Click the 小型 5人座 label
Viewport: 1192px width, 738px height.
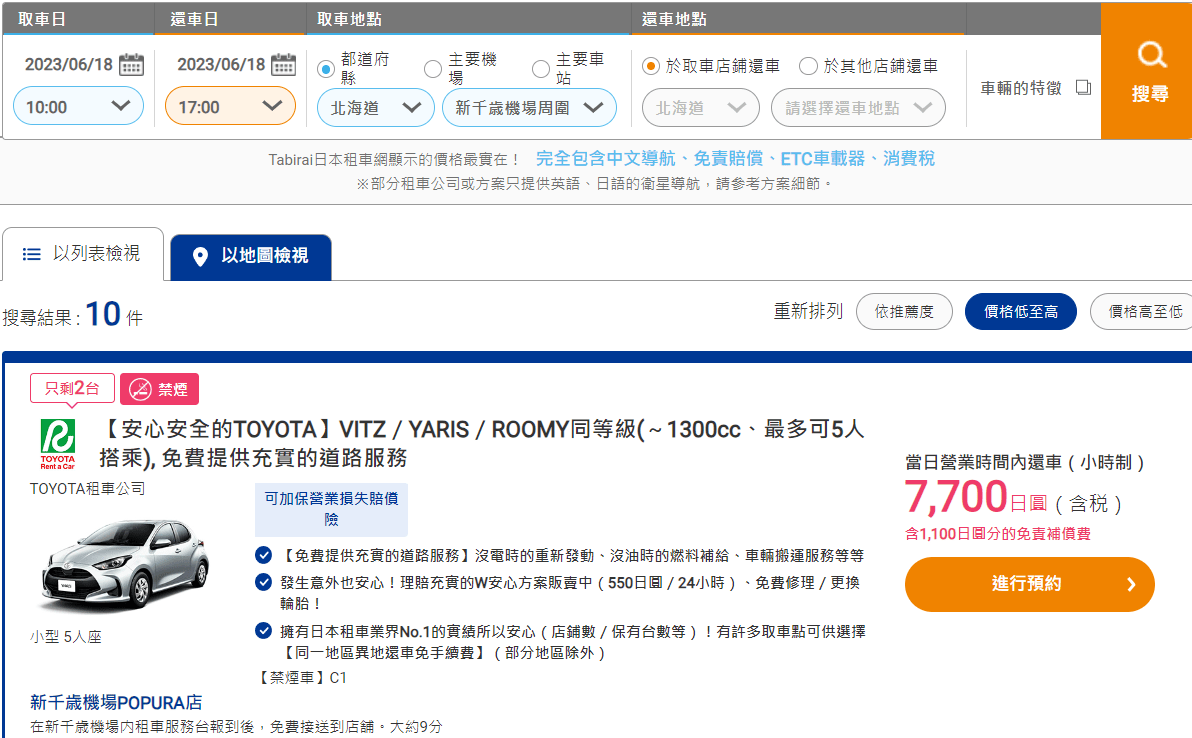(x=65, y=637)
